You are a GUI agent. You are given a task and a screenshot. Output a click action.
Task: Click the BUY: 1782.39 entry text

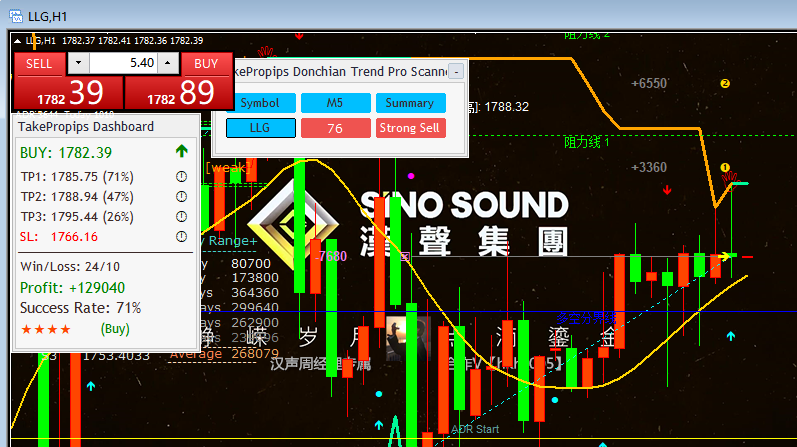66,153
